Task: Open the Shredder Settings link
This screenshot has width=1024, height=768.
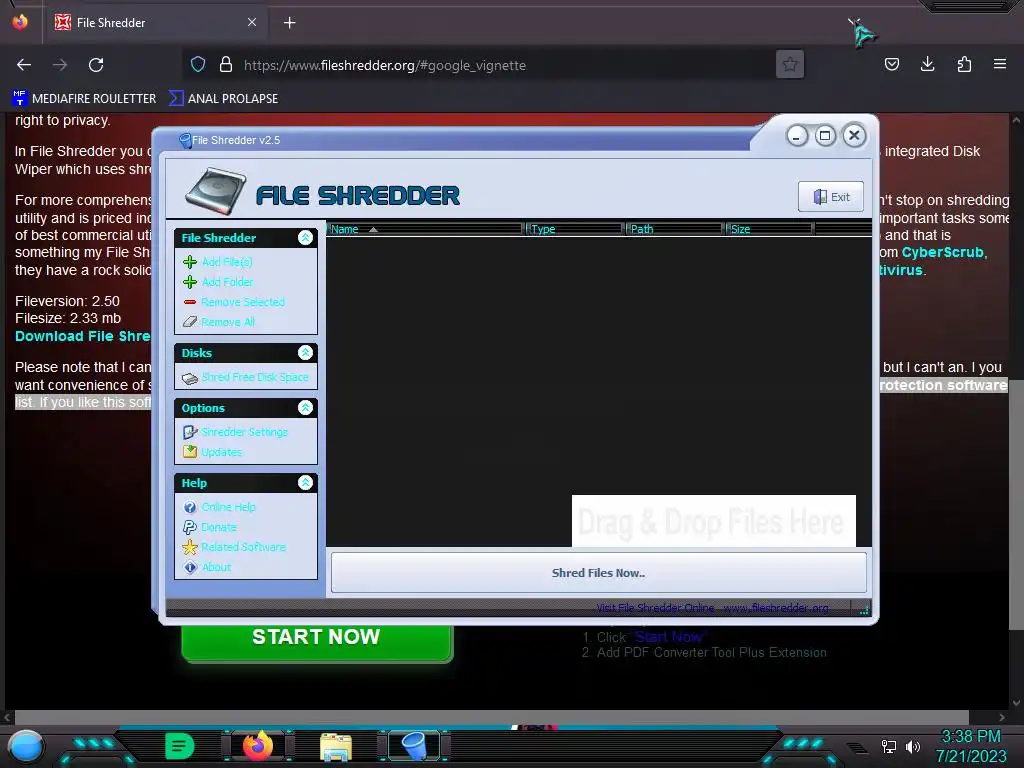Action: [x=244, y=432]
